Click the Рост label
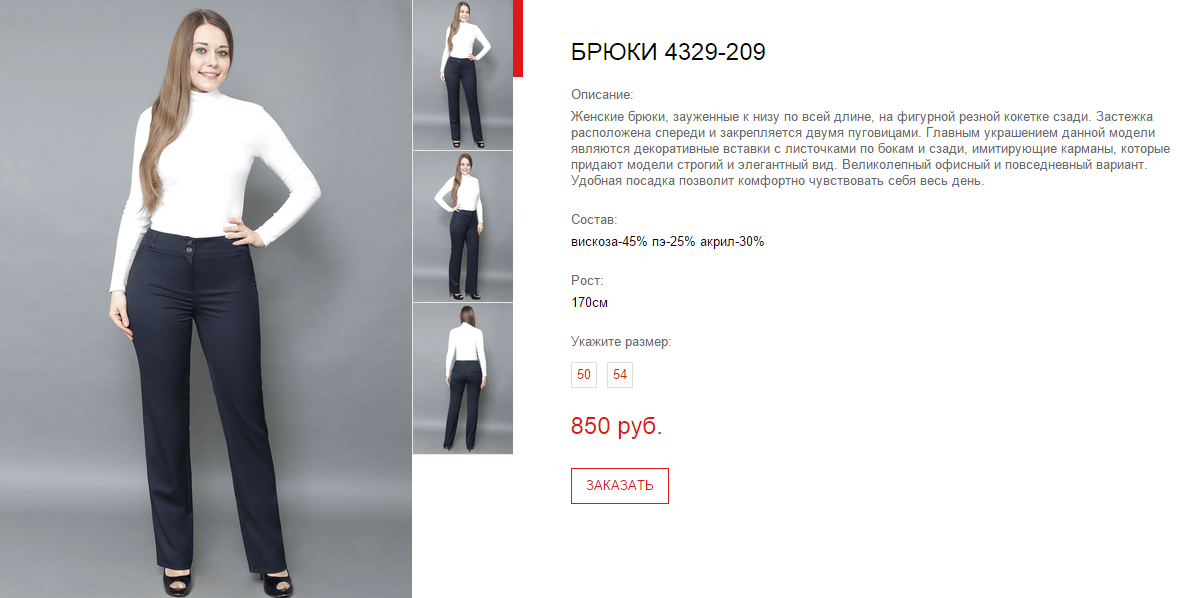Screen dimensions: 1190x598 (587, 281)
